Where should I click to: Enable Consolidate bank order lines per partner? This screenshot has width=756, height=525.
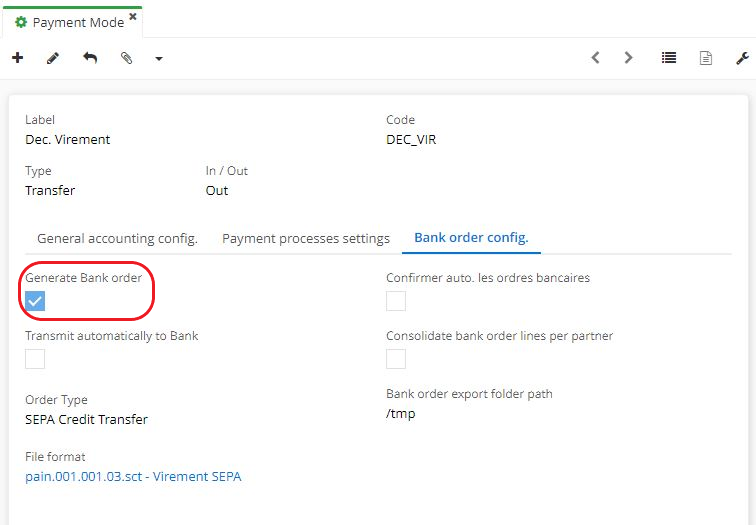coord(396,359)
